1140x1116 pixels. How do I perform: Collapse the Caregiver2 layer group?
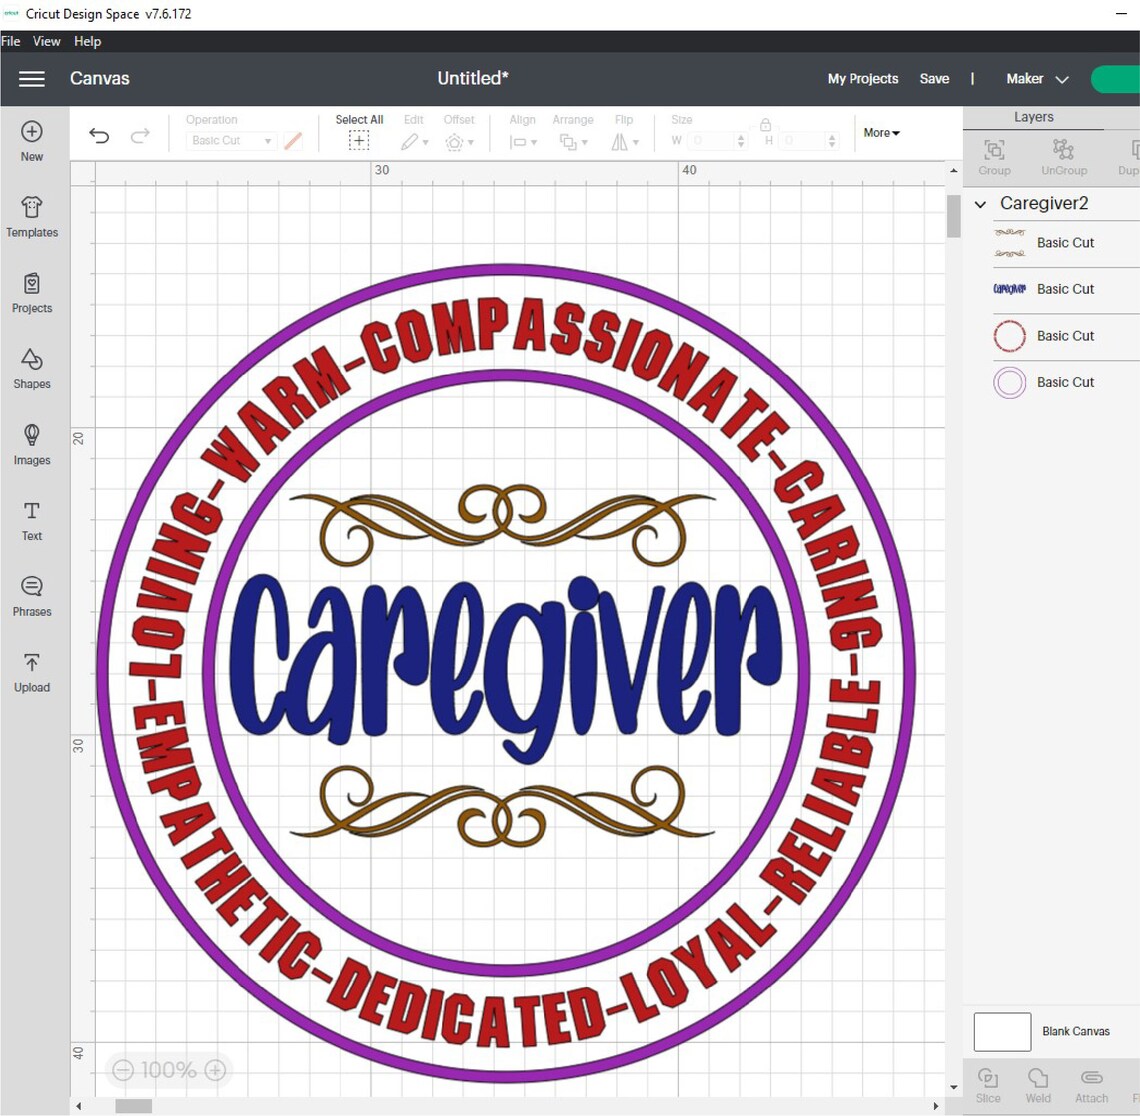click(x=980, y=204)
